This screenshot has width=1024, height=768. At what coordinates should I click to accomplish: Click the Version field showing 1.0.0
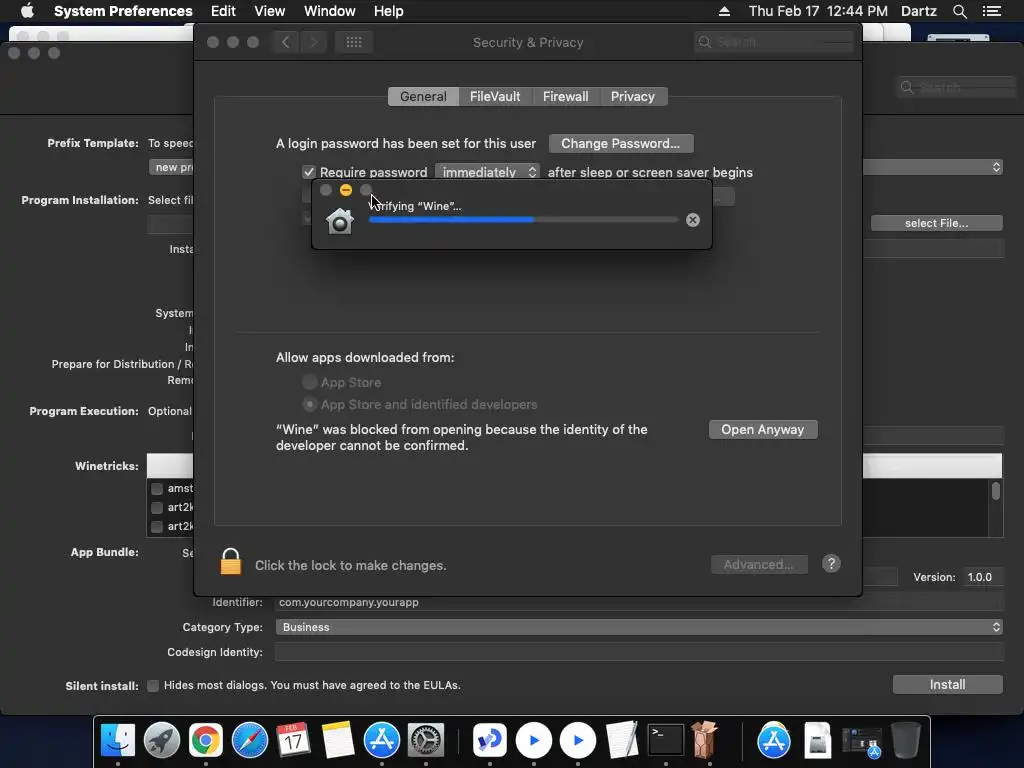coord(982,577)
